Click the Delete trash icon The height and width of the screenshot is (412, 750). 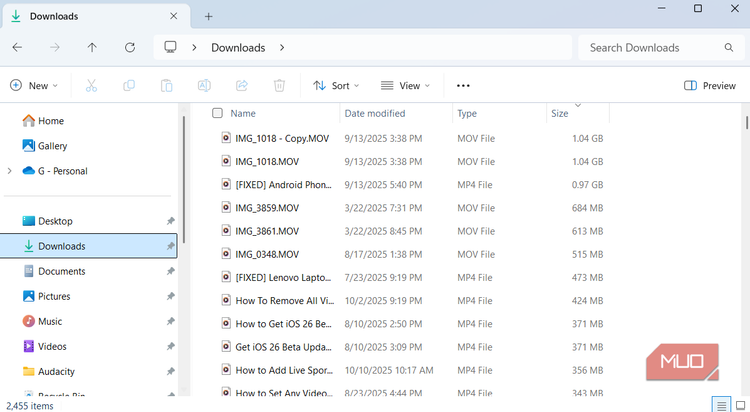pos(279,86)
